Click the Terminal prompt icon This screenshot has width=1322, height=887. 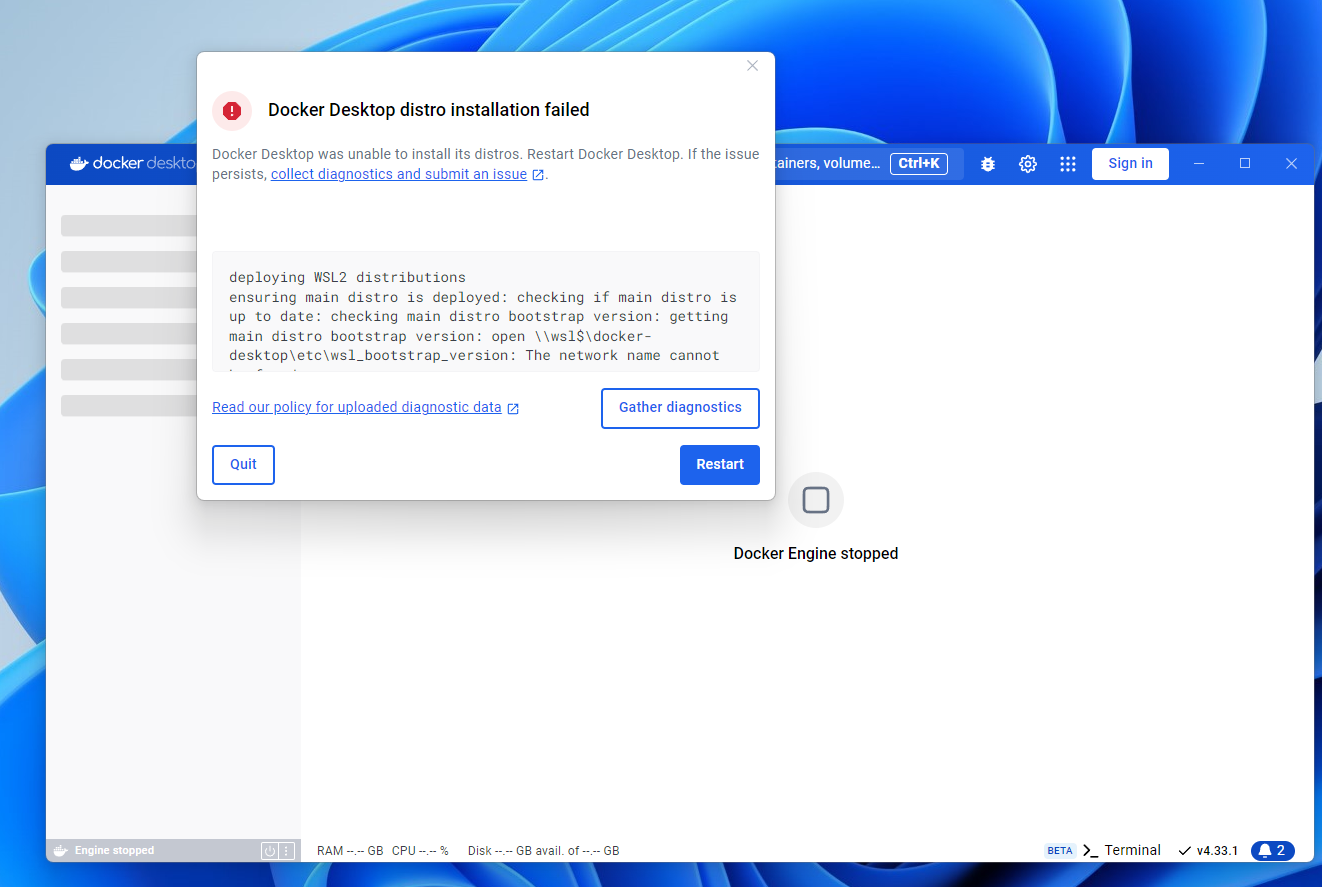(x=1091, y=851)
